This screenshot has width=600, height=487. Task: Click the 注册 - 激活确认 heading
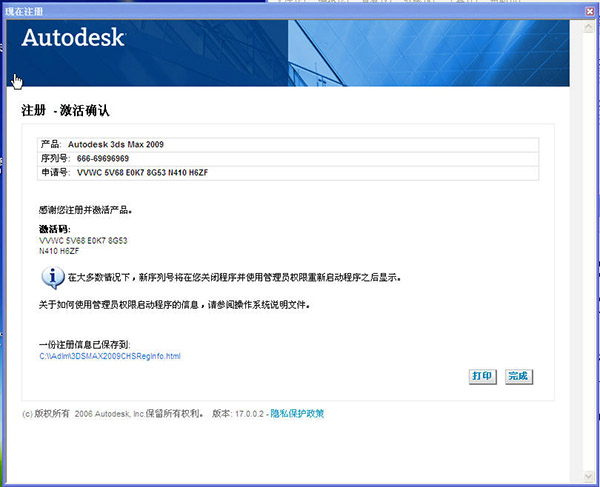click(x=65, y=111)
